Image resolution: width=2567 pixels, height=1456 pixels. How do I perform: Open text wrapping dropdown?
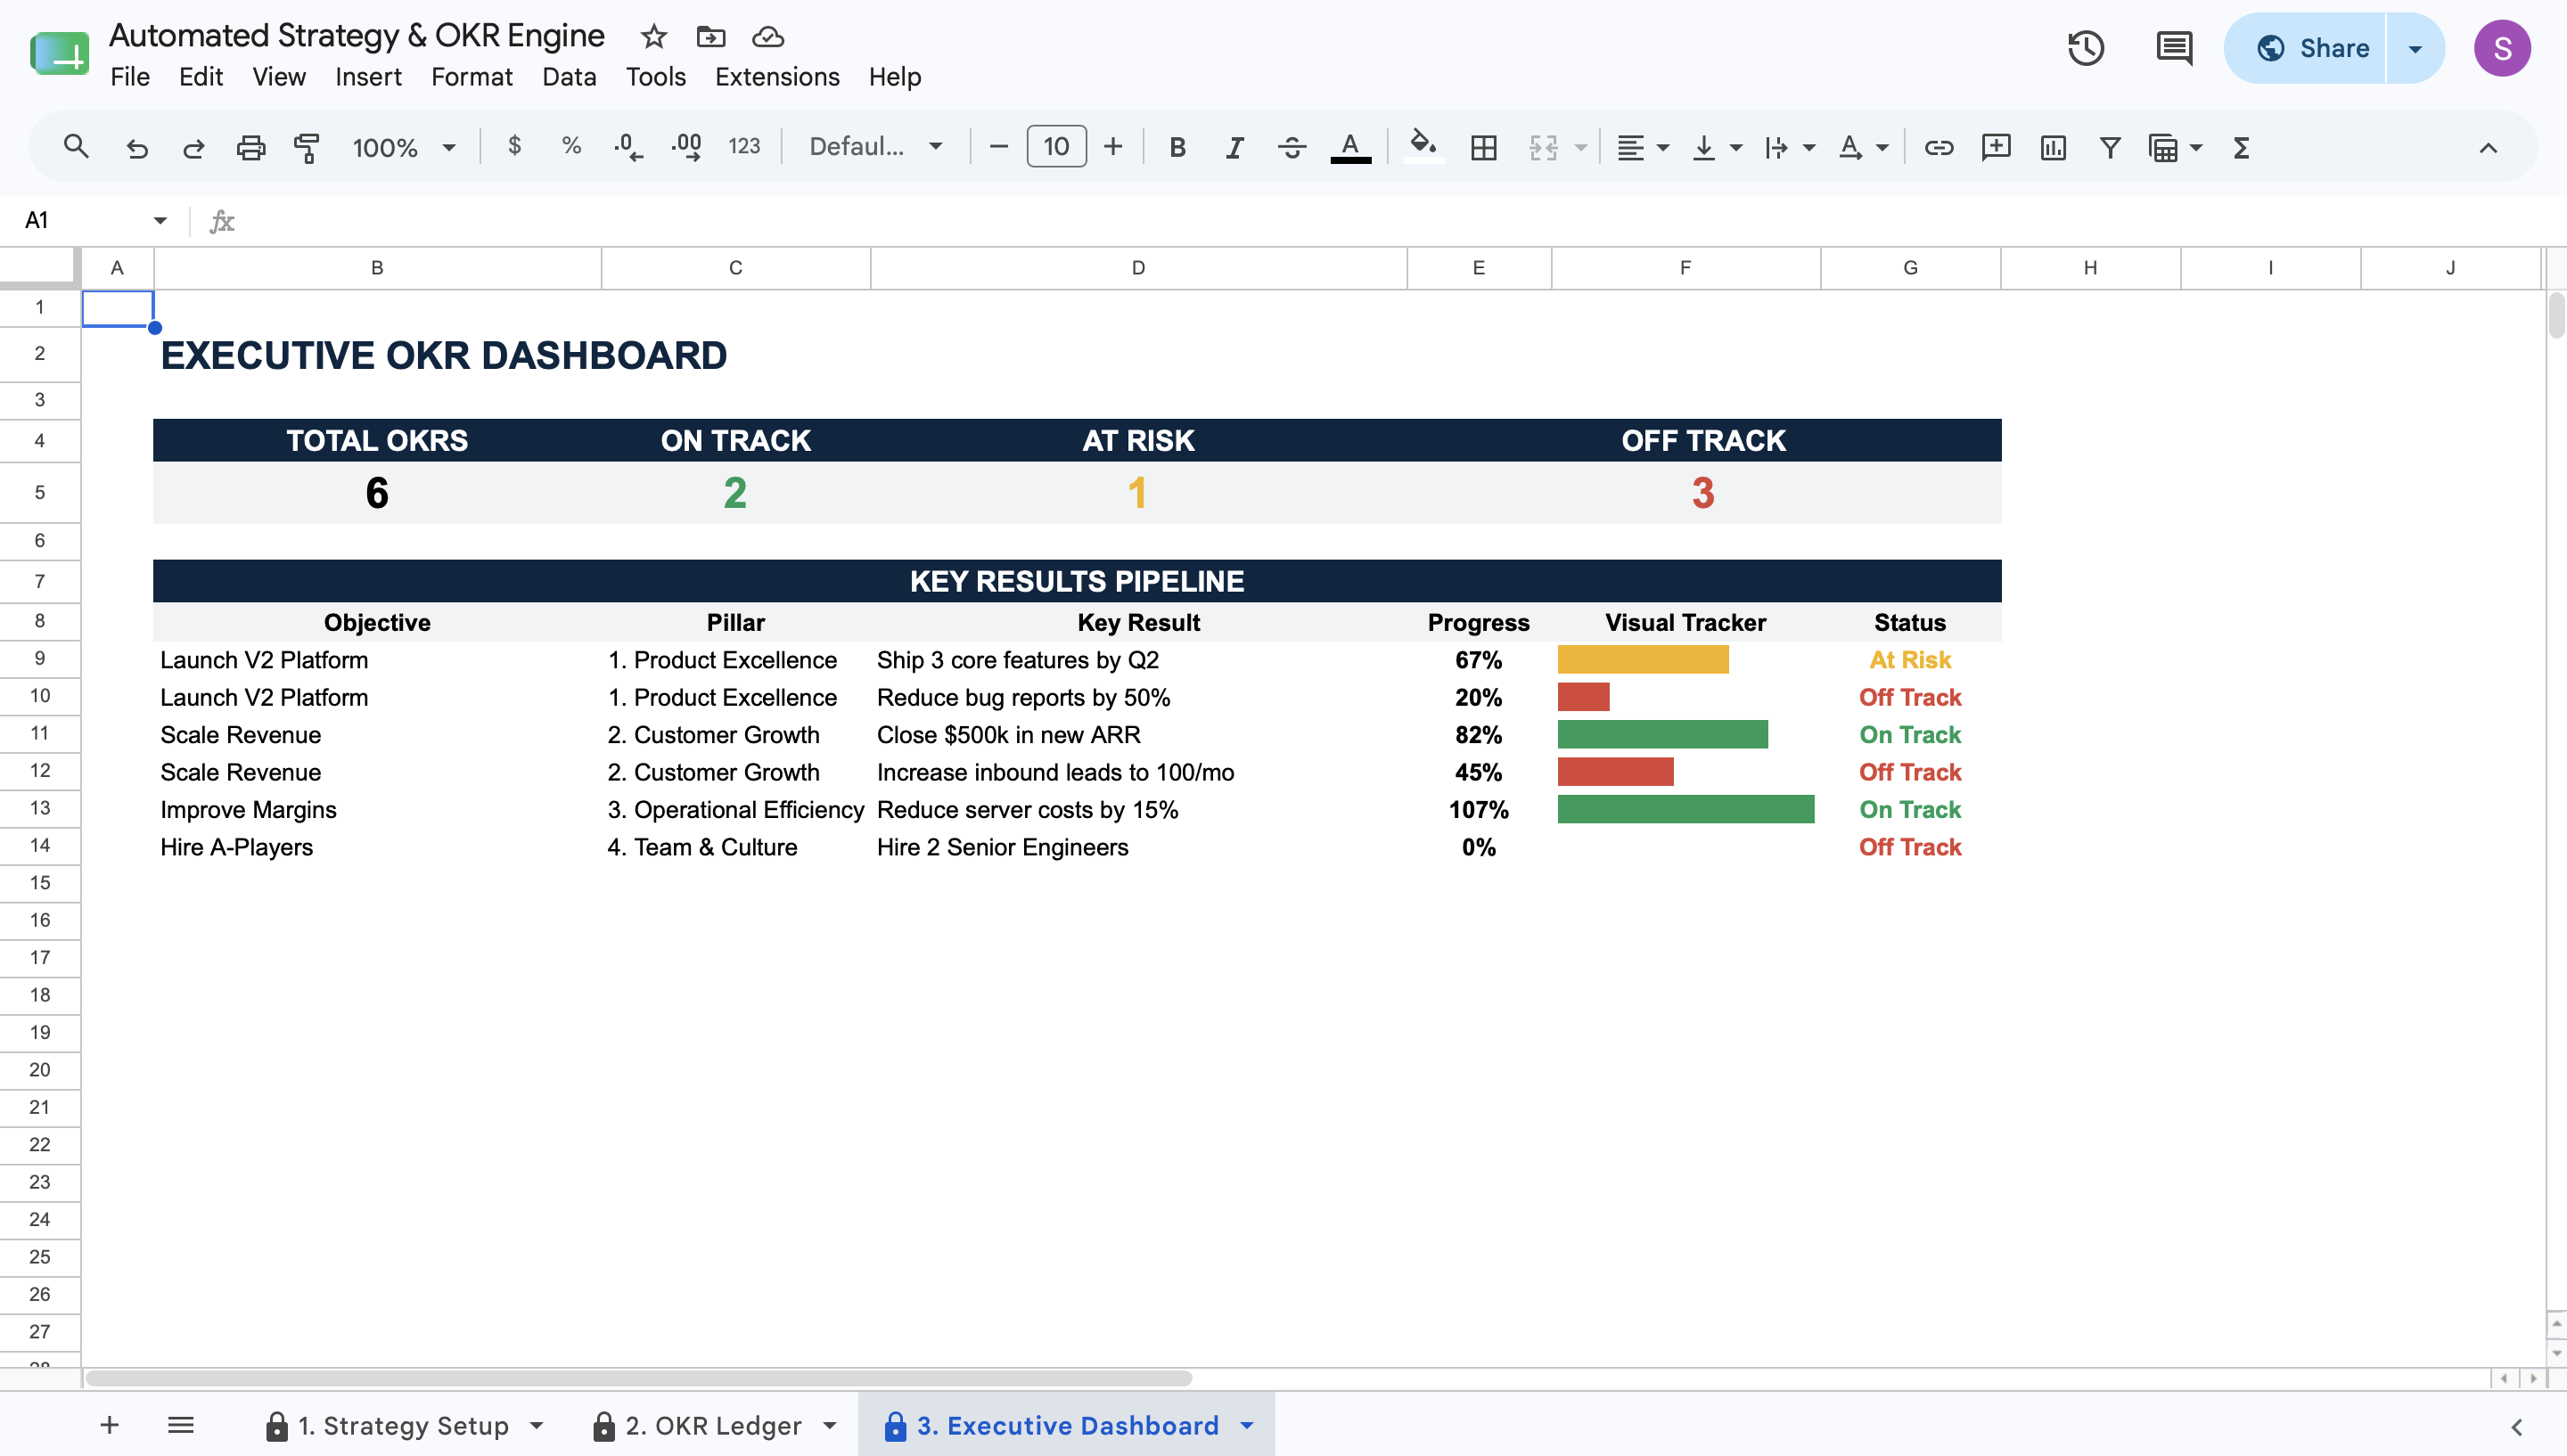point(1788,147)
